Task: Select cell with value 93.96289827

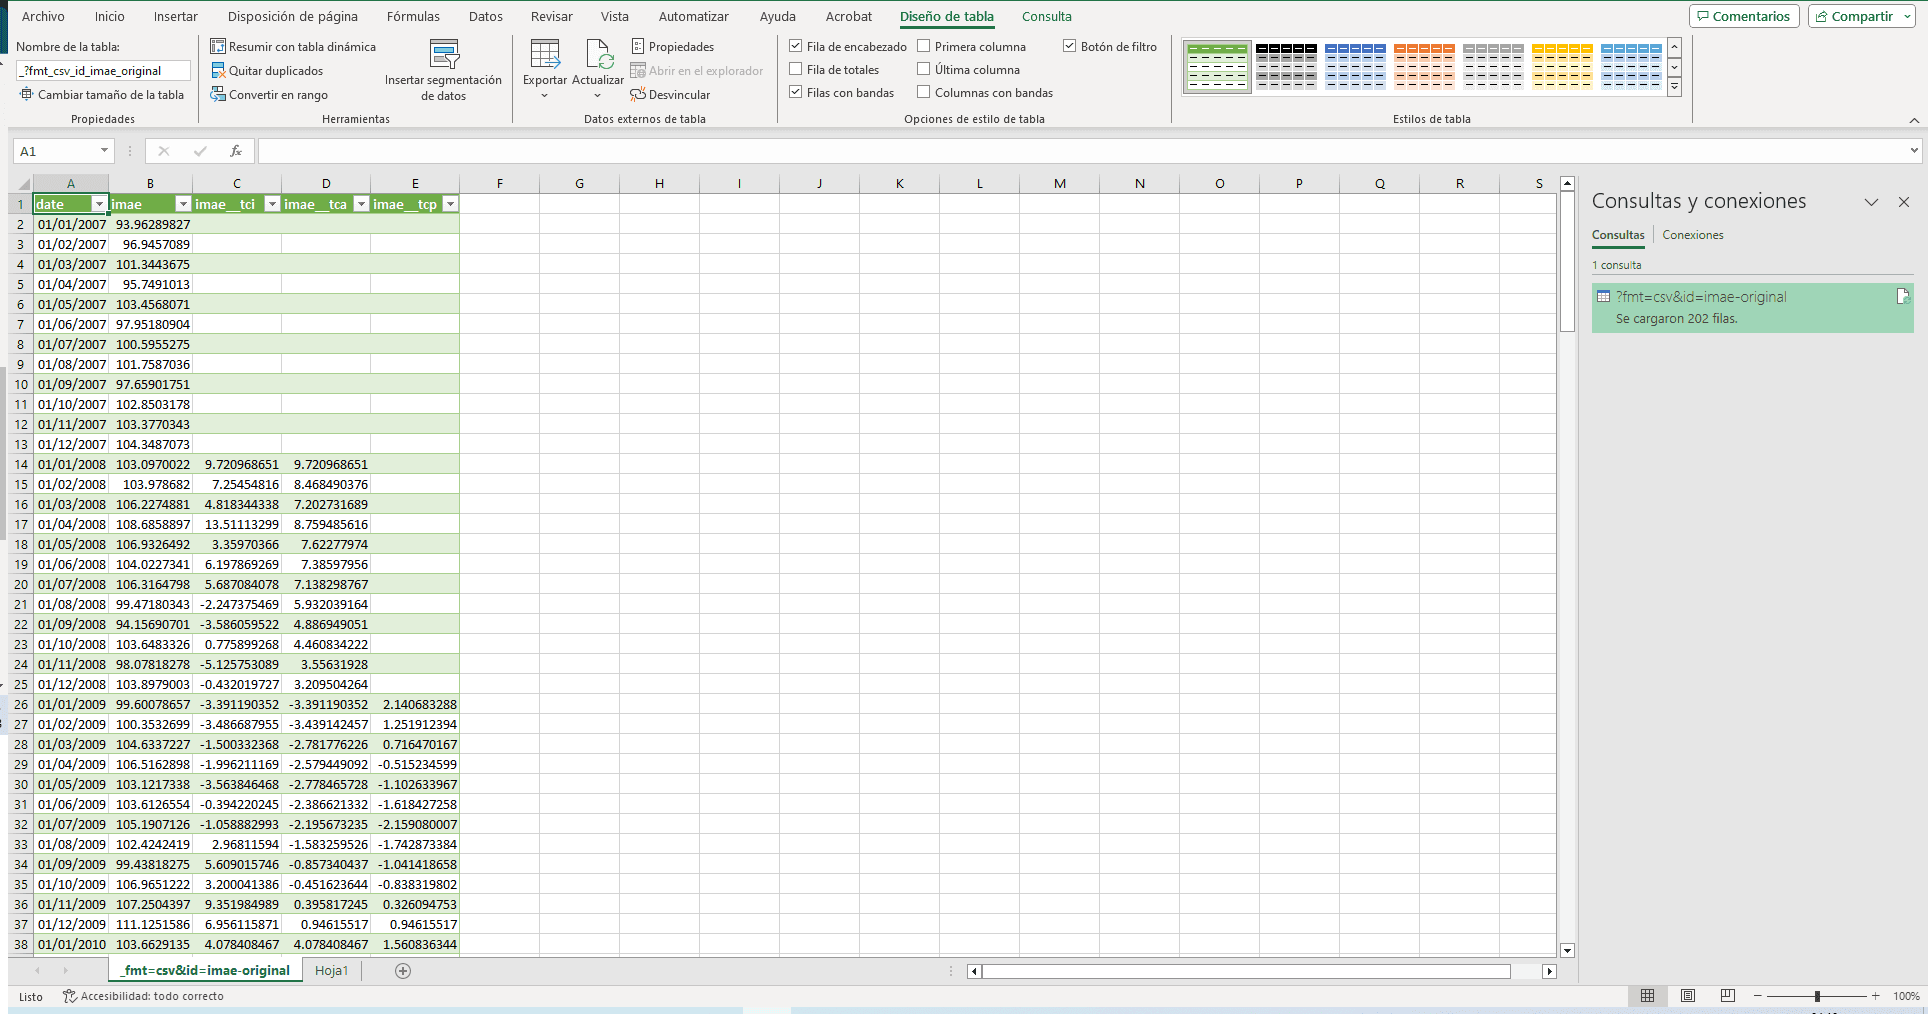Action: (151, 224)
